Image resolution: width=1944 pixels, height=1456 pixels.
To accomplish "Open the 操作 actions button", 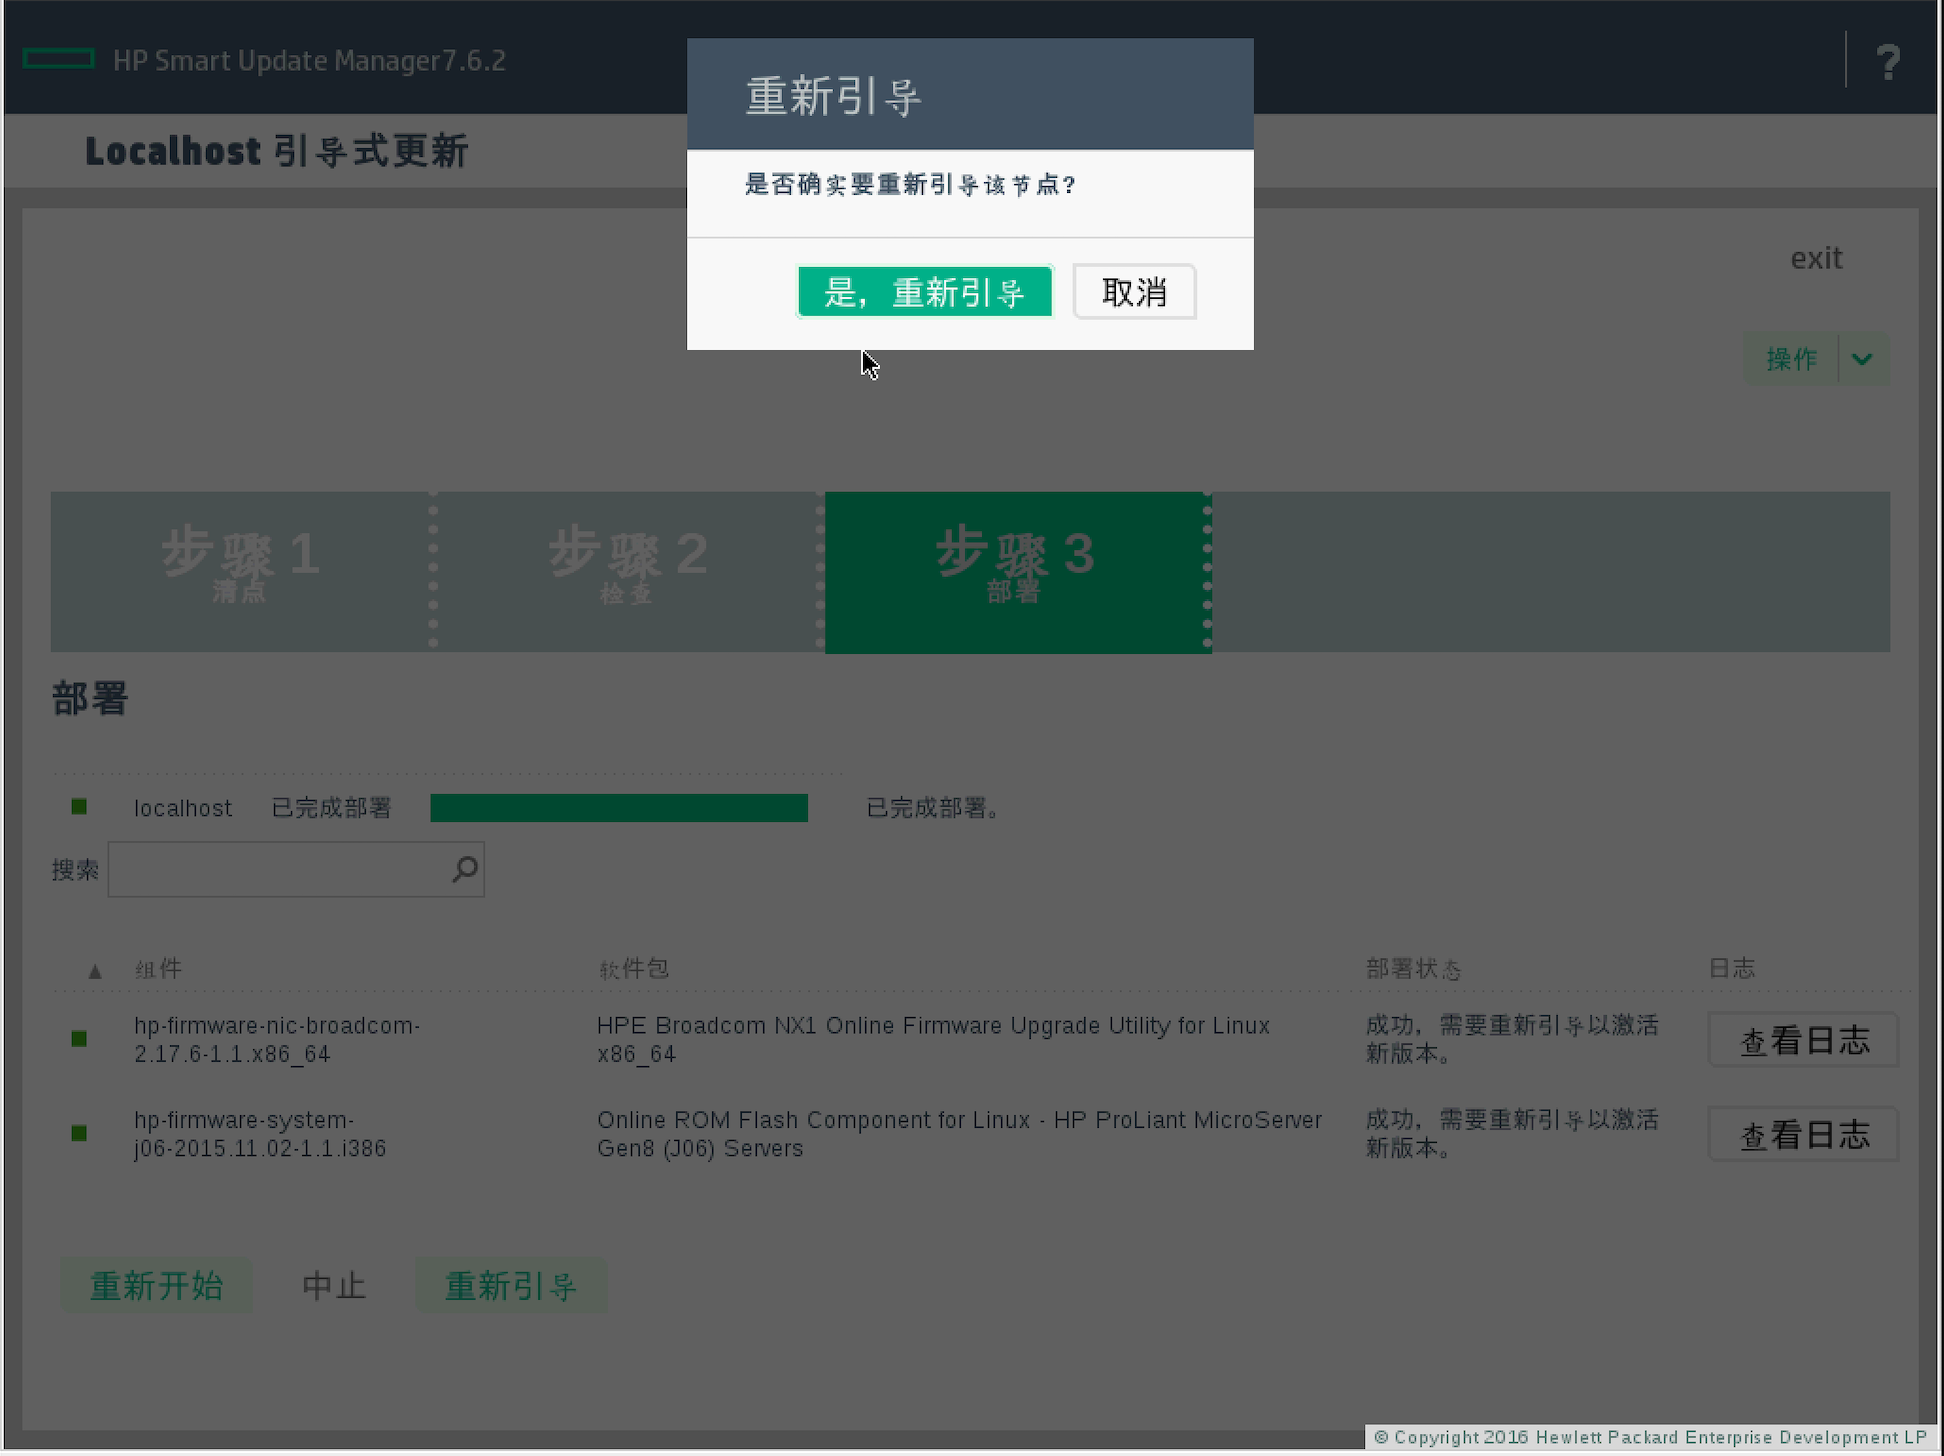I will pos(1791,359).
